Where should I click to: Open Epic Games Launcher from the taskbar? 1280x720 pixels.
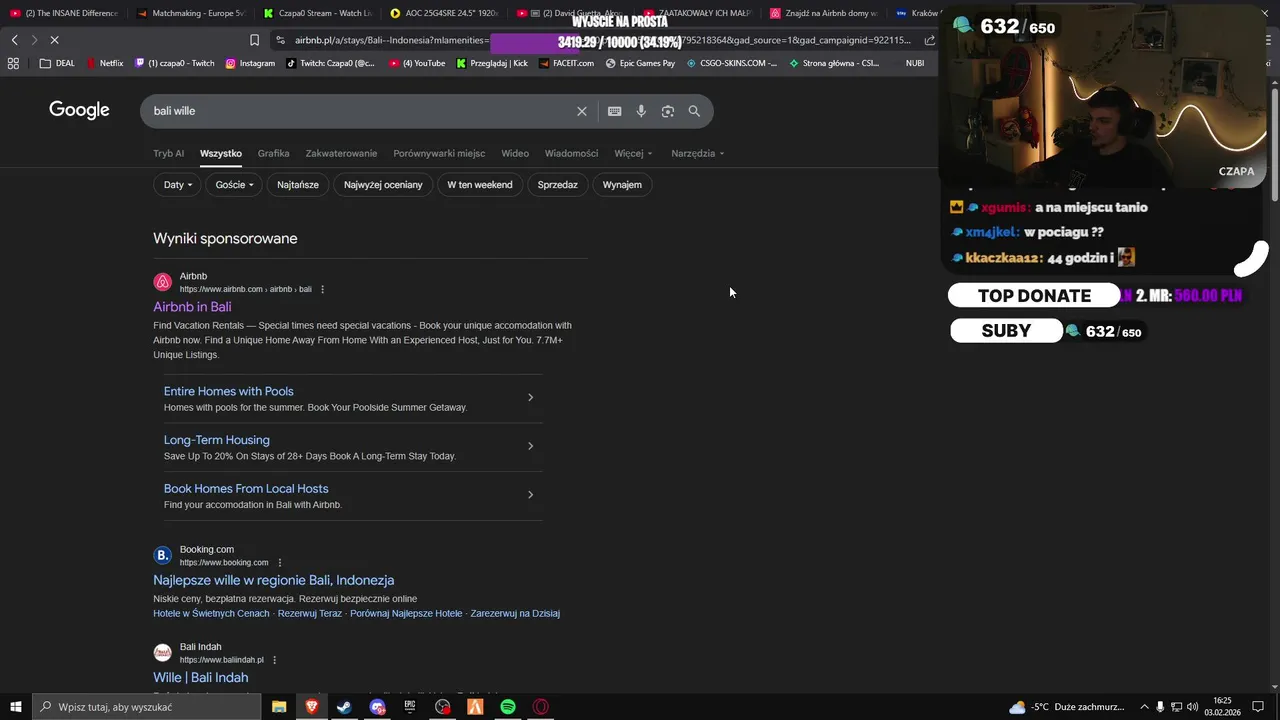click(410, 707)
